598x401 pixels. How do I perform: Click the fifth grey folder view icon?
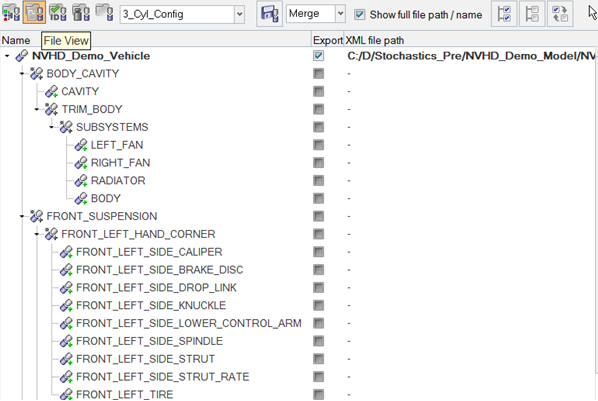[x=104, y=13]
